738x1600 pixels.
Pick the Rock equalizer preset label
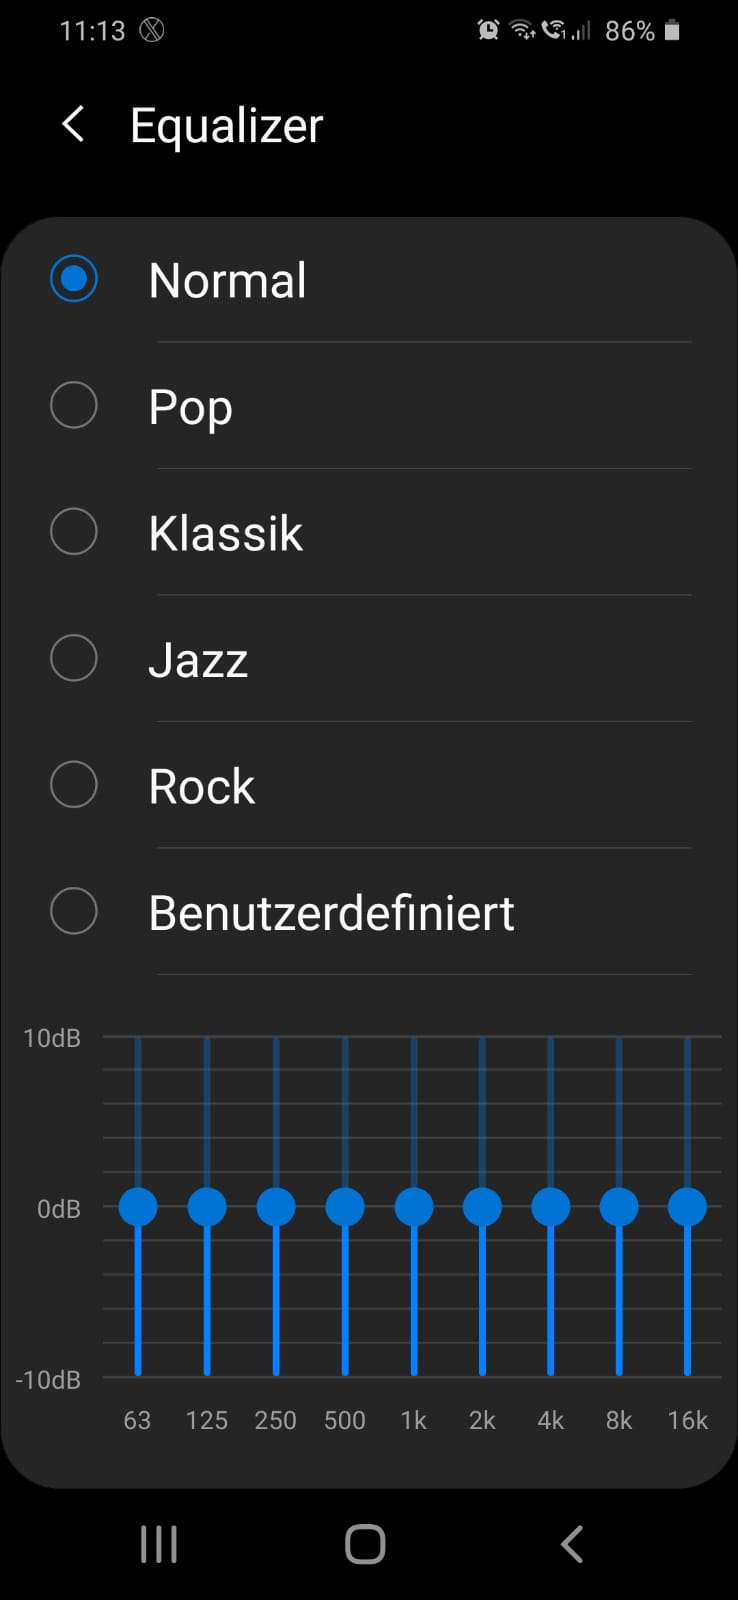click(202, 786)
